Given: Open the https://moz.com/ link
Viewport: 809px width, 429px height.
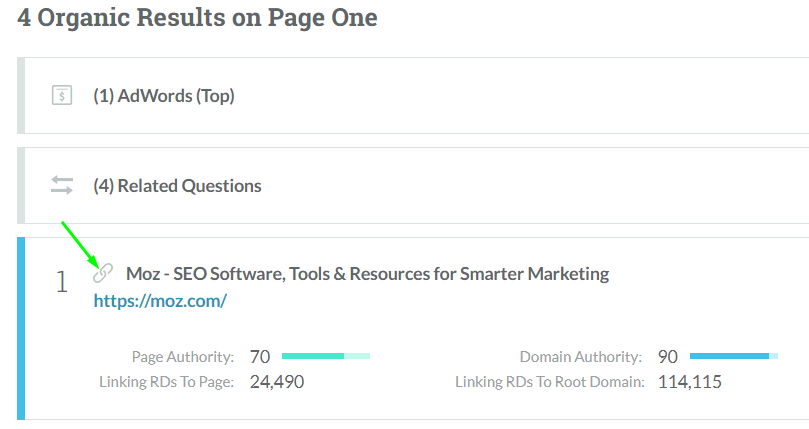Looking at the screenshot, I should (160, 300).
